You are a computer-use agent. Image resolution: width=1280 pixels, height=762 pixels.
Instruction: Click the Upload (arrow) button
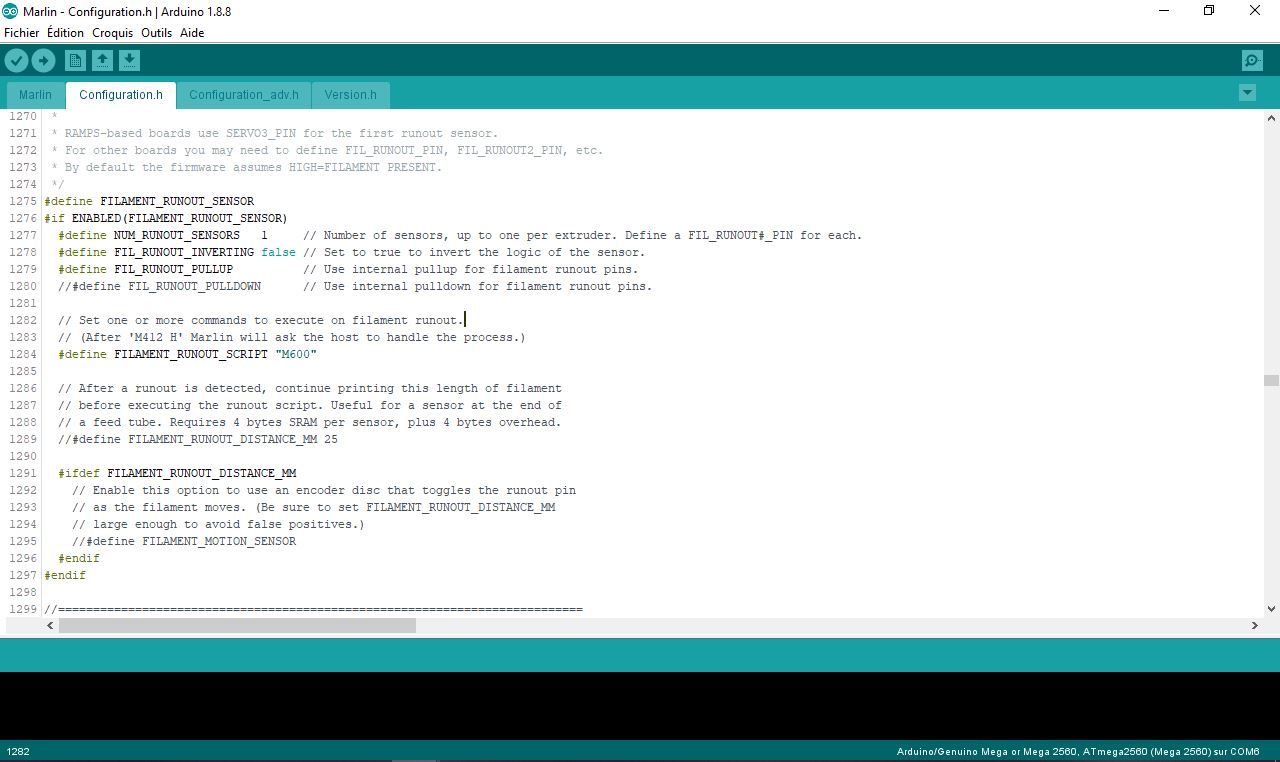43,61
